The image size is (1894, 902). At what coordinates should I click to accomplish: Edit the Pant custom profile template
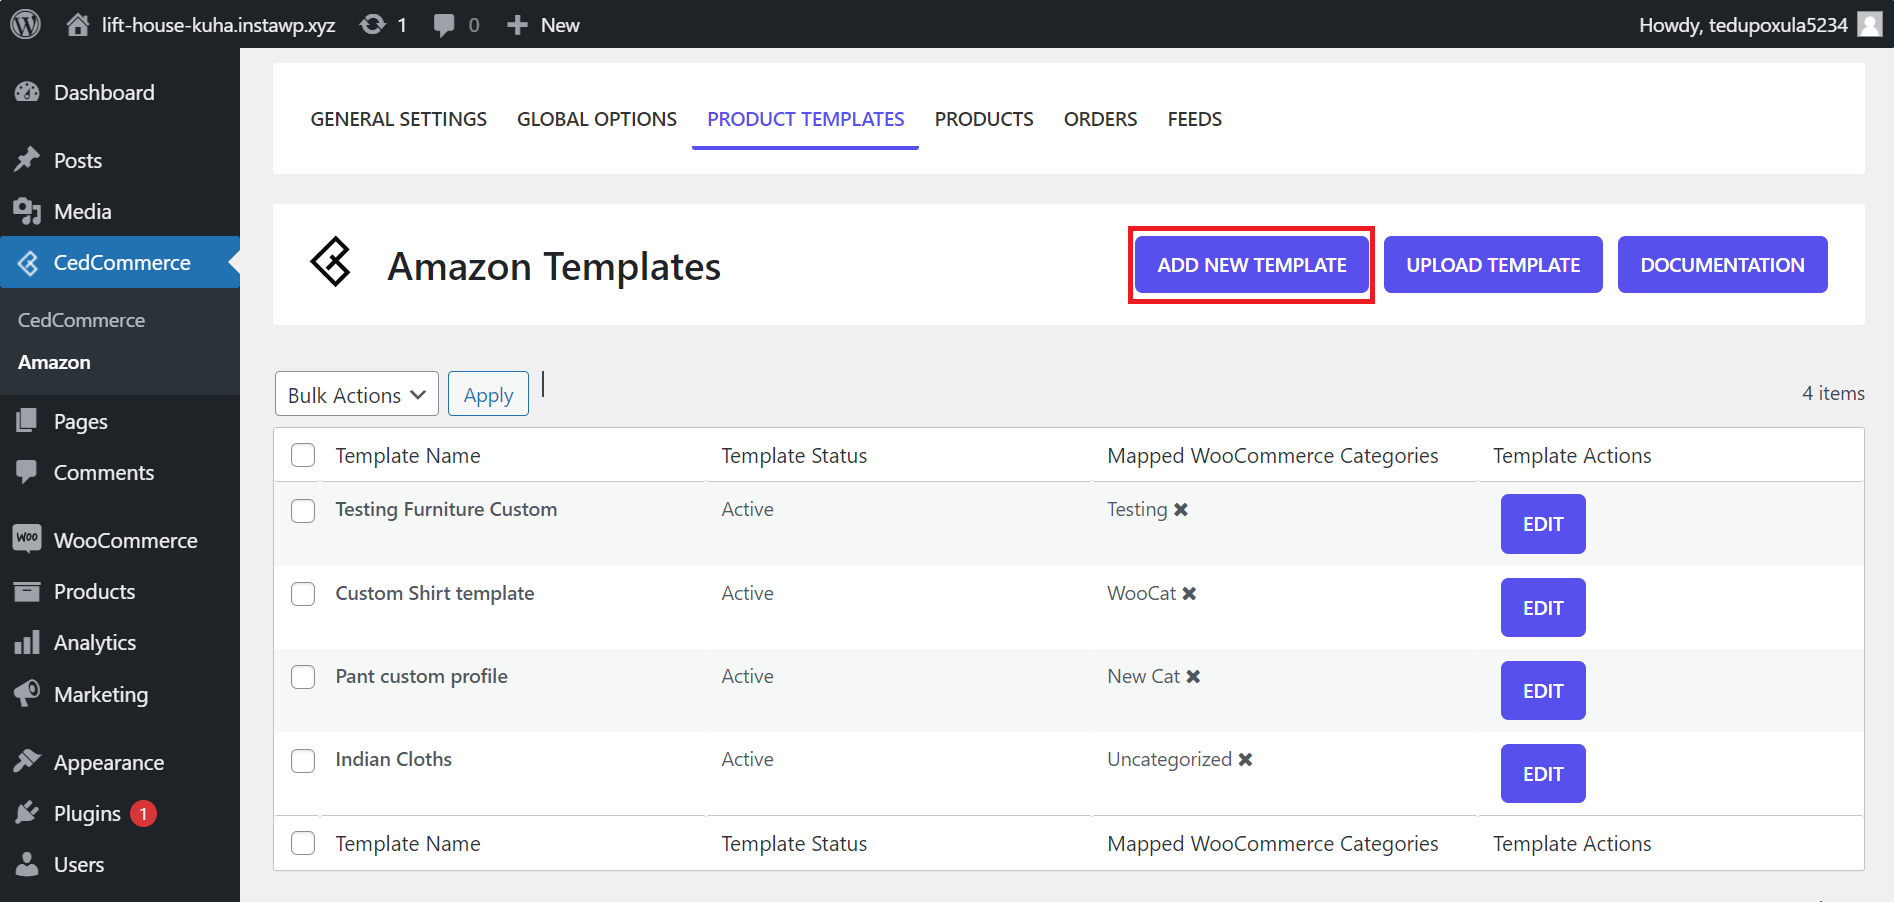tap(1543, 690)
